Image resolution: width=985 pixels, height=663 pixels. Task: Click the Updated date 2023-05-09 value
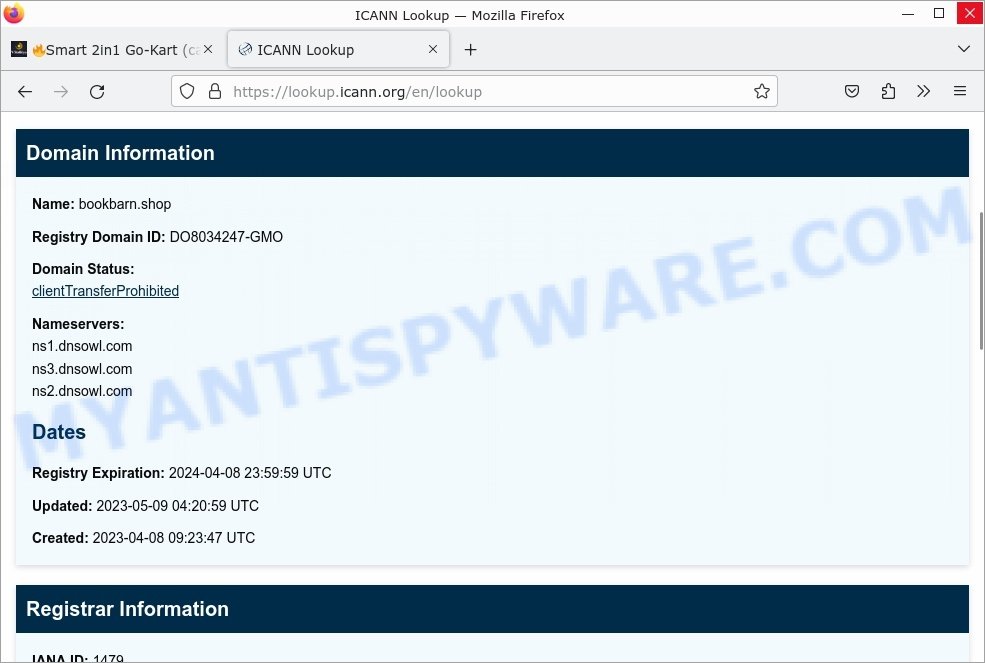pos(177,506)
